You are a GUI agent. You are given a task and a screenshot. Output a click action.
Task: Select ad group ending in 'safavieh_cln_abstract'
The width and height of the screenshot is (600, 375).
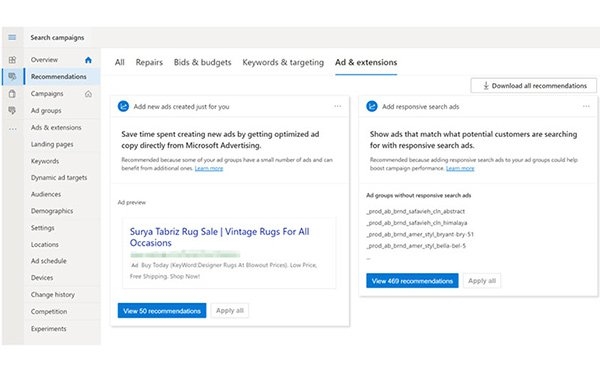tap(416, 211)
